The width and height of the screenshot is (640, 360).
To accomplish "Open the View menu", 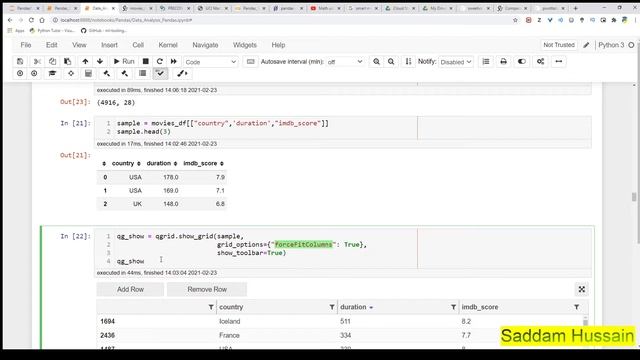I will point(79,45).
